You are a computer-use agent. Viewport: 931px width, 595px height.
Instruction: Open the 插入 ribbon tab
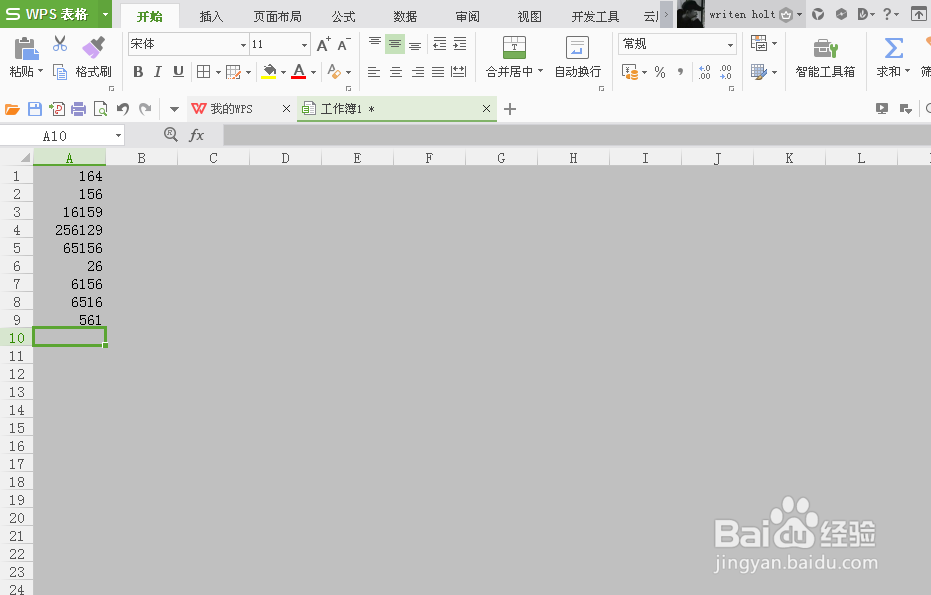pyautogui.click(x=211, y=16)
